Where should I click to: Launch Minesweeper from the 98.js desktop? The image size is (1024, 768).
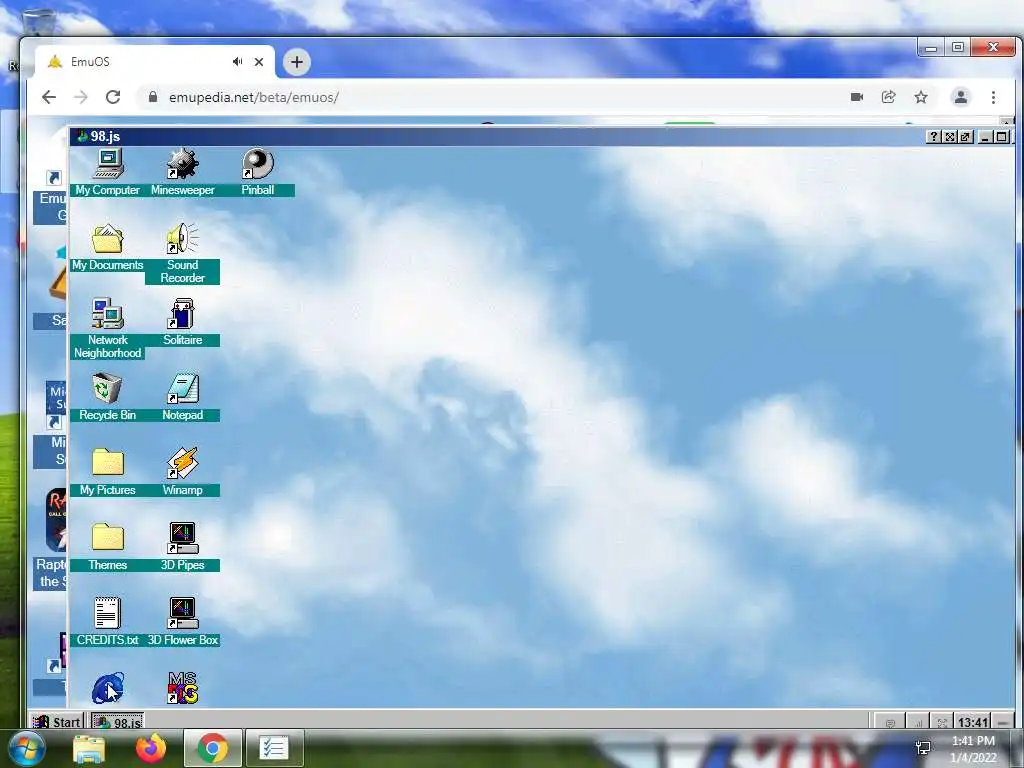(x=182, y=172)
